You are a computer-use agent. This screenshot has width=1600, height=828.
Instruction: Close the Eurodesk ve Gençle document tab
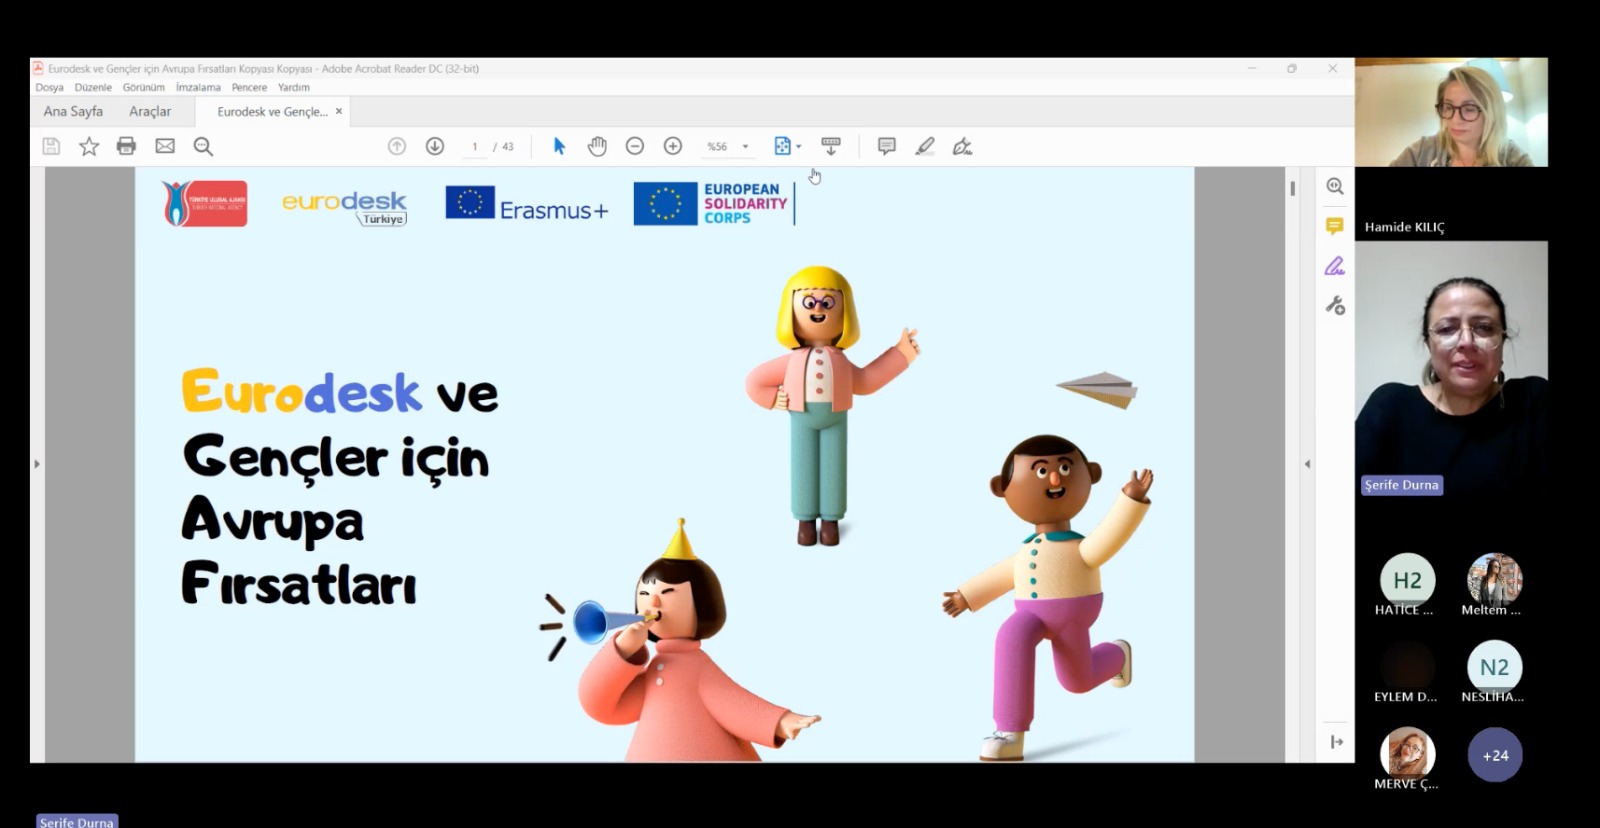coord(339,111)
